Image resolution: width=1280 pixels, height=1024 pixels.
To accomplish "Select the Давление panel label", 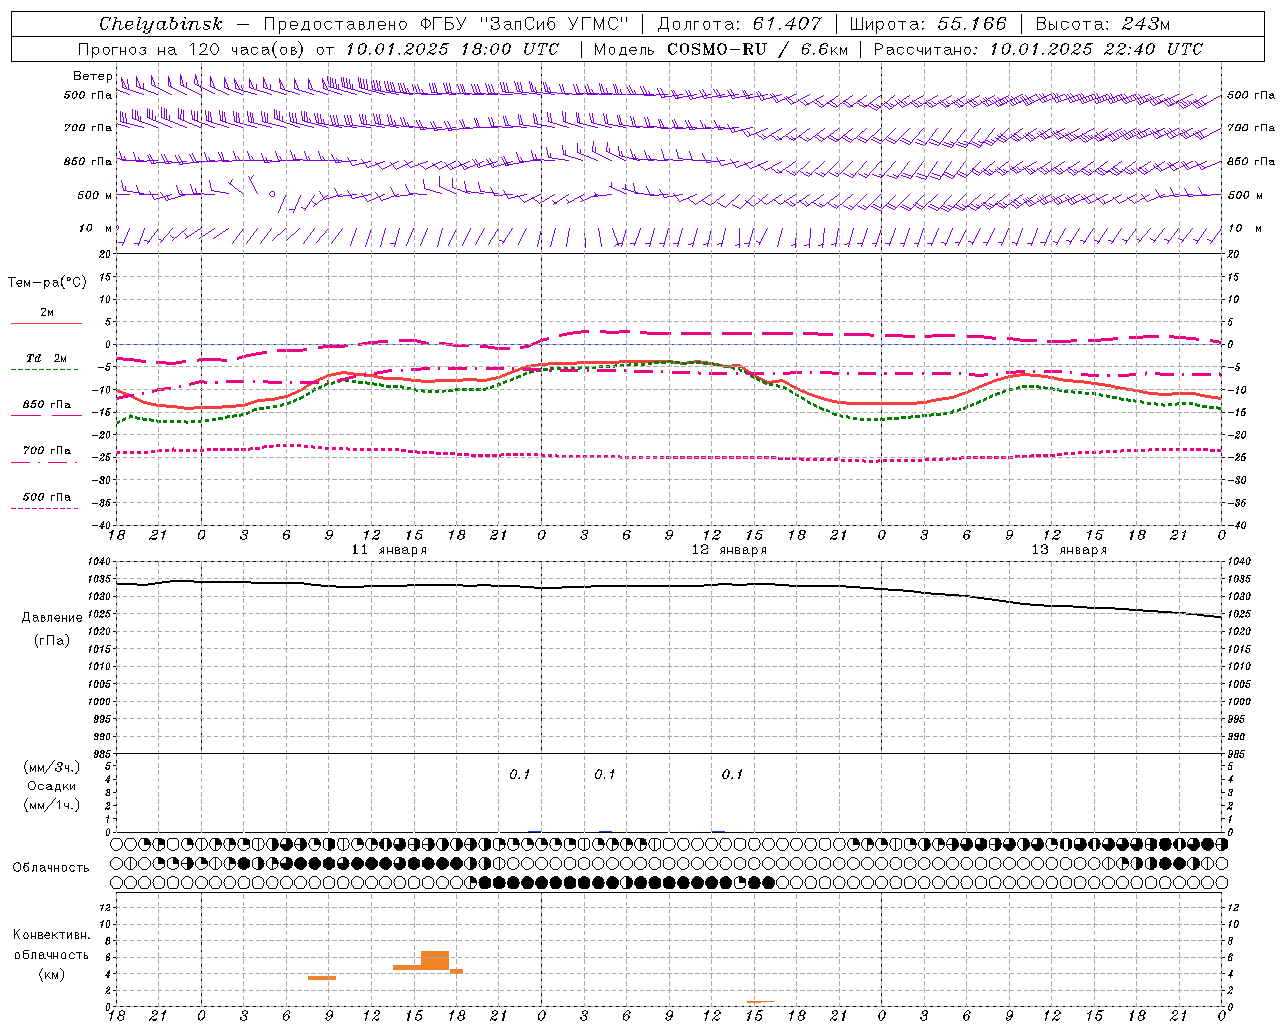I will coord(52,618).
